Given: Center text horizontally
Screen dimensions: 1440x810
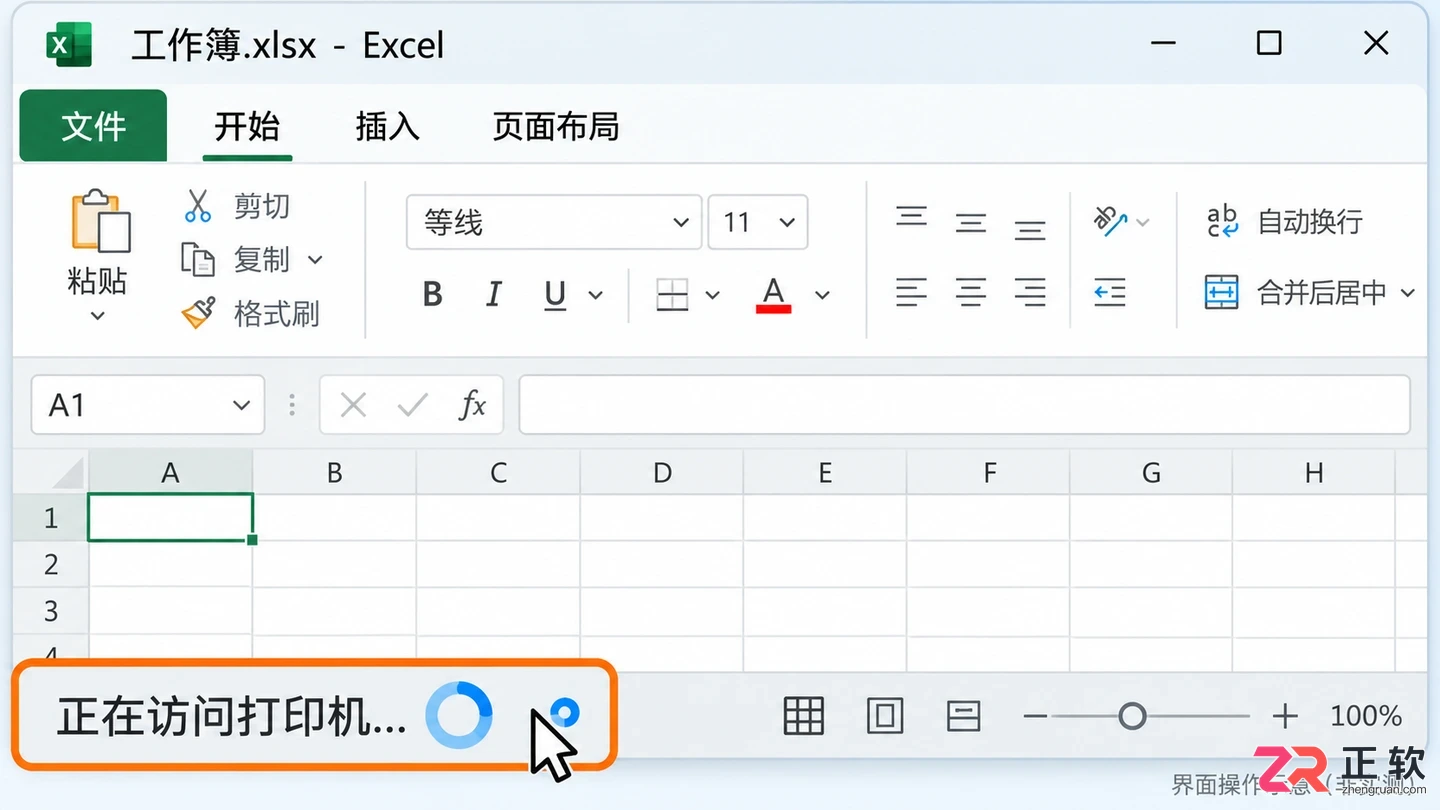Looking at the screenshot, I should click(x=971, y=293).
